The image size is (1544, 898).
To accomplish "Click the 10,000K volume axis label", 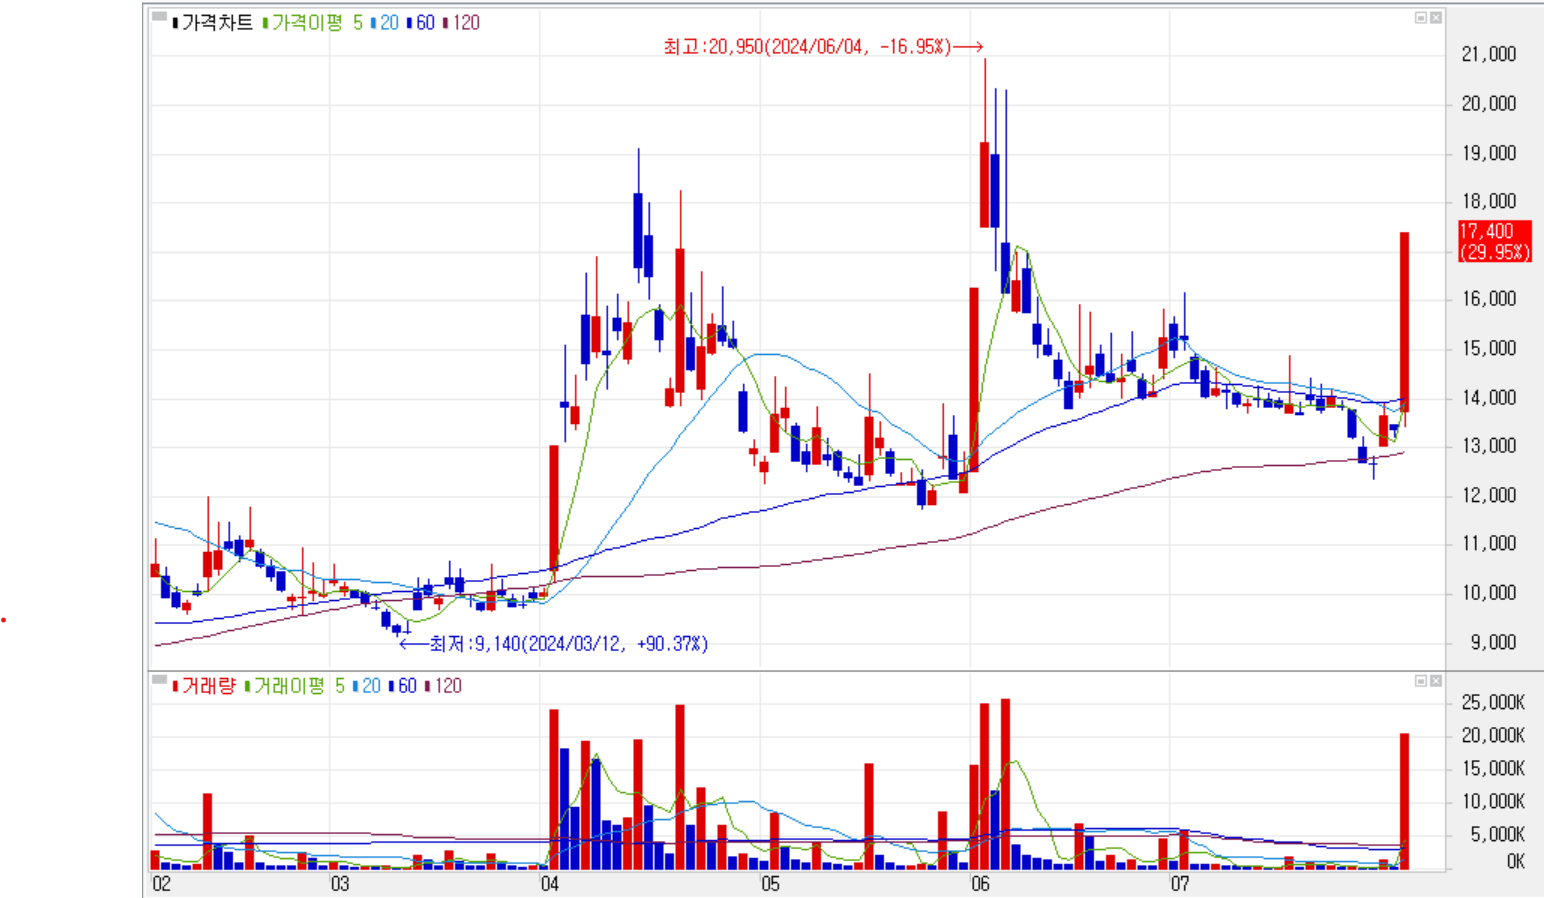I will pos(1493,802).
